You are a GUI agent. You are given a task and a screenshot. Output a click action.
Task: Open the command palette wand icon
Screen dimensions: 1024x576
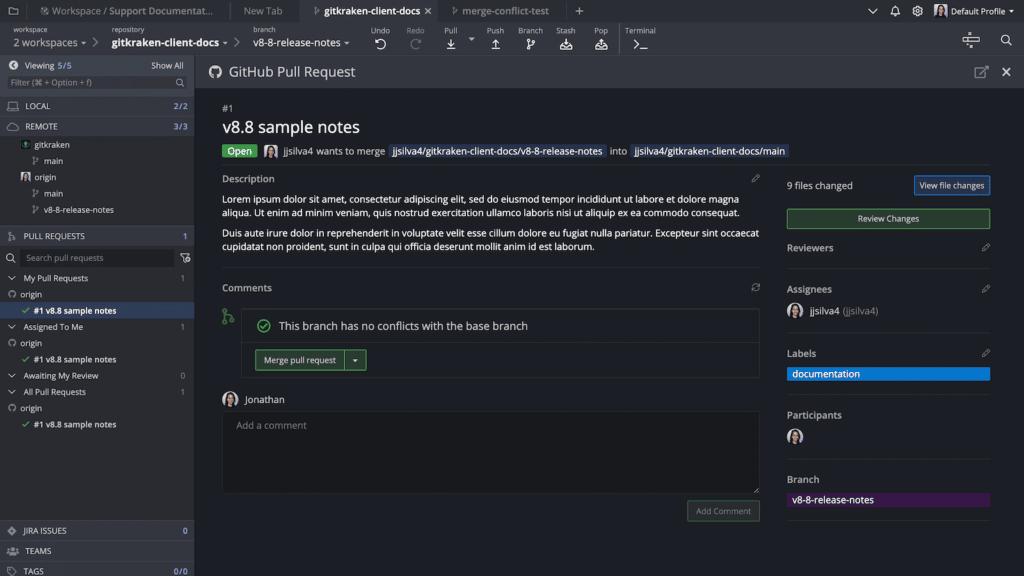[971, 40]
